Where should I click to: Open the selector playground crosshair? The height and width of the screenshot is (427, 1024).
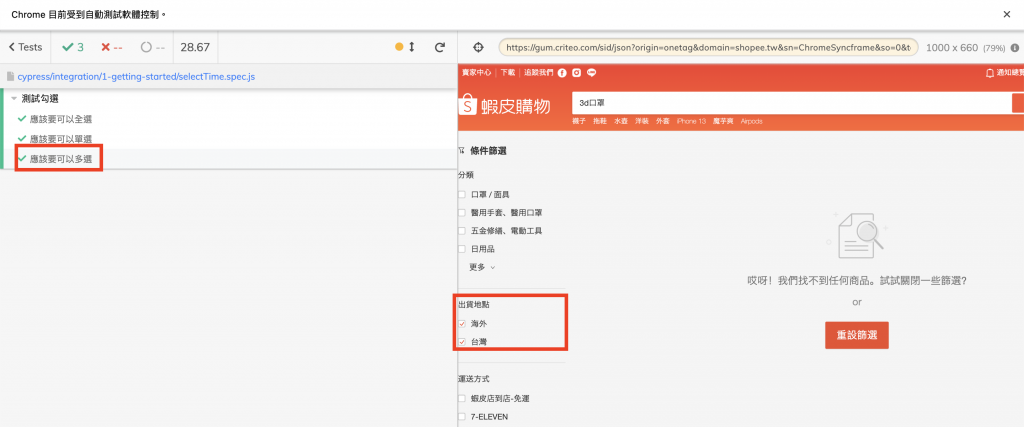[478, 47]
